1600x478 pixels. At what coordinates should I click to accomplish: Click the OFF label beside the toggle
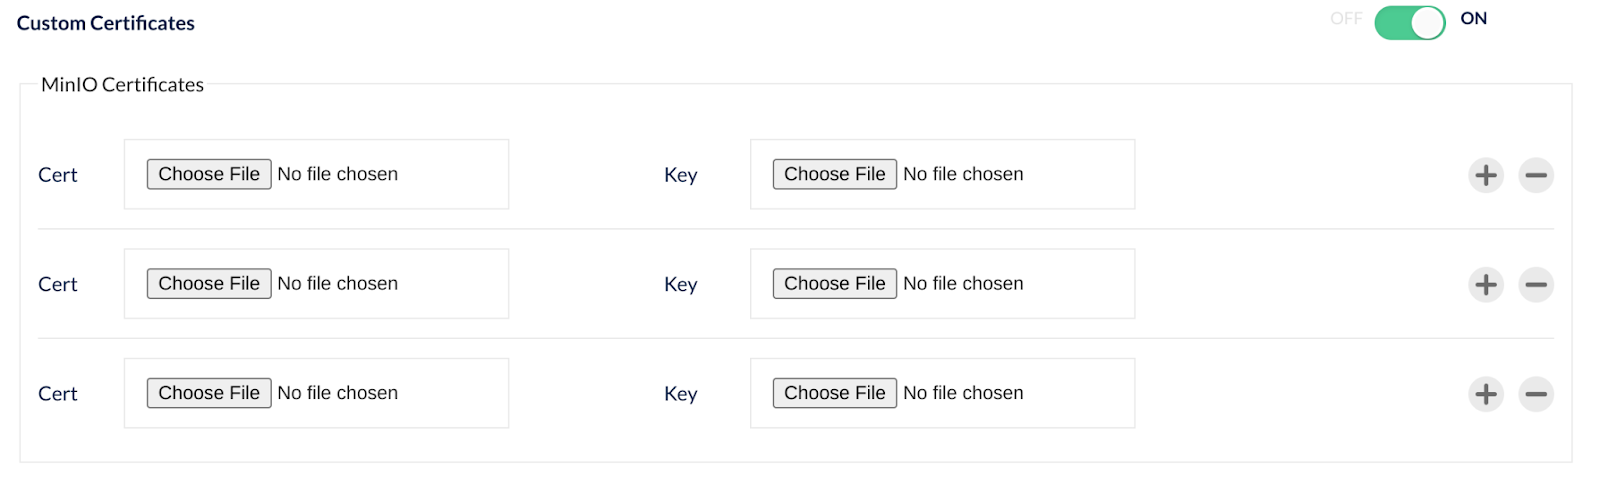pyautogui.click(x=1346, y=18)
